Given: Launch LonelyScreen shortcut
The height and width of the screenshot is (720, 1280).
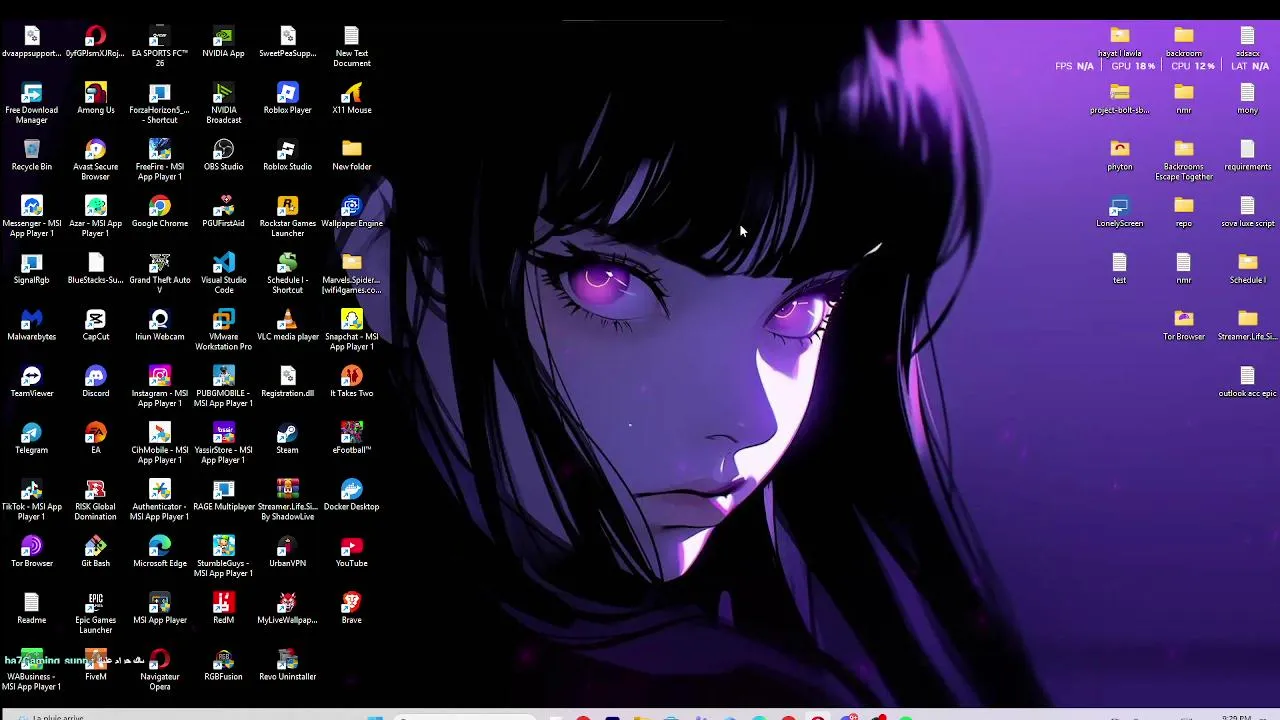Looking at the screenshot, I should (x=1120, y=213).
